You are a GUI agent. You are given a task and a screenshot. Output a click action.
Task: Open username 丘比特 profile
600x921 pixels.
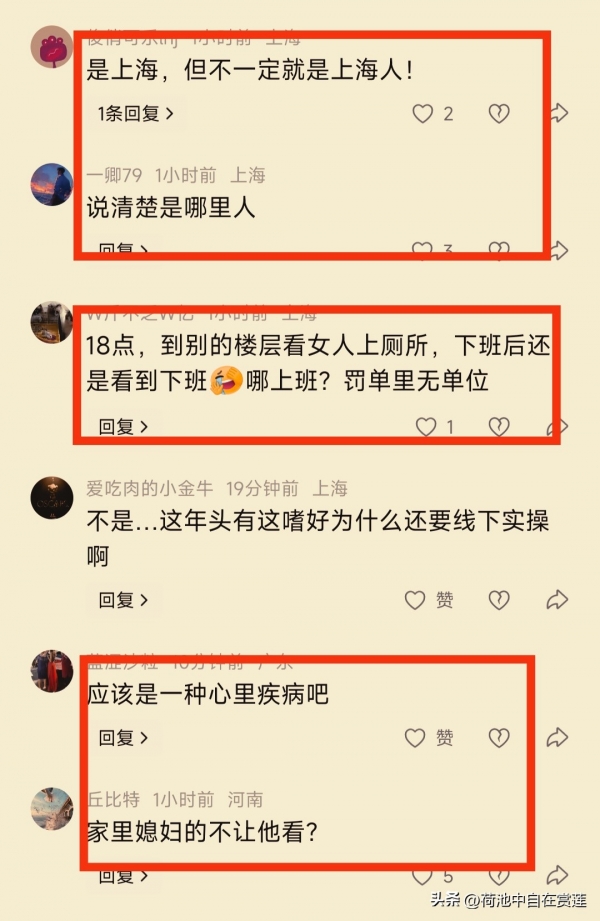click(113, 799)
